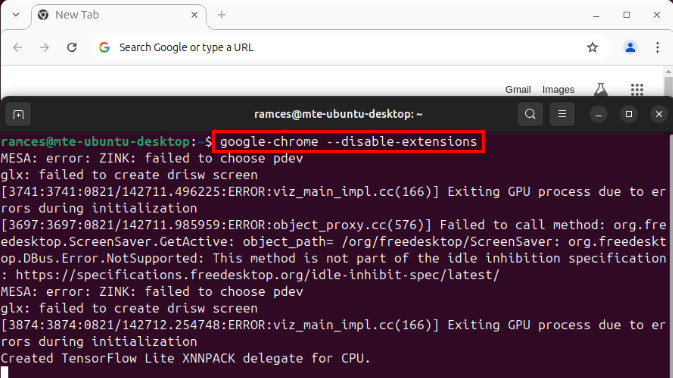Close the Chrome window
The image size is (673, 378).
[657, 15]
